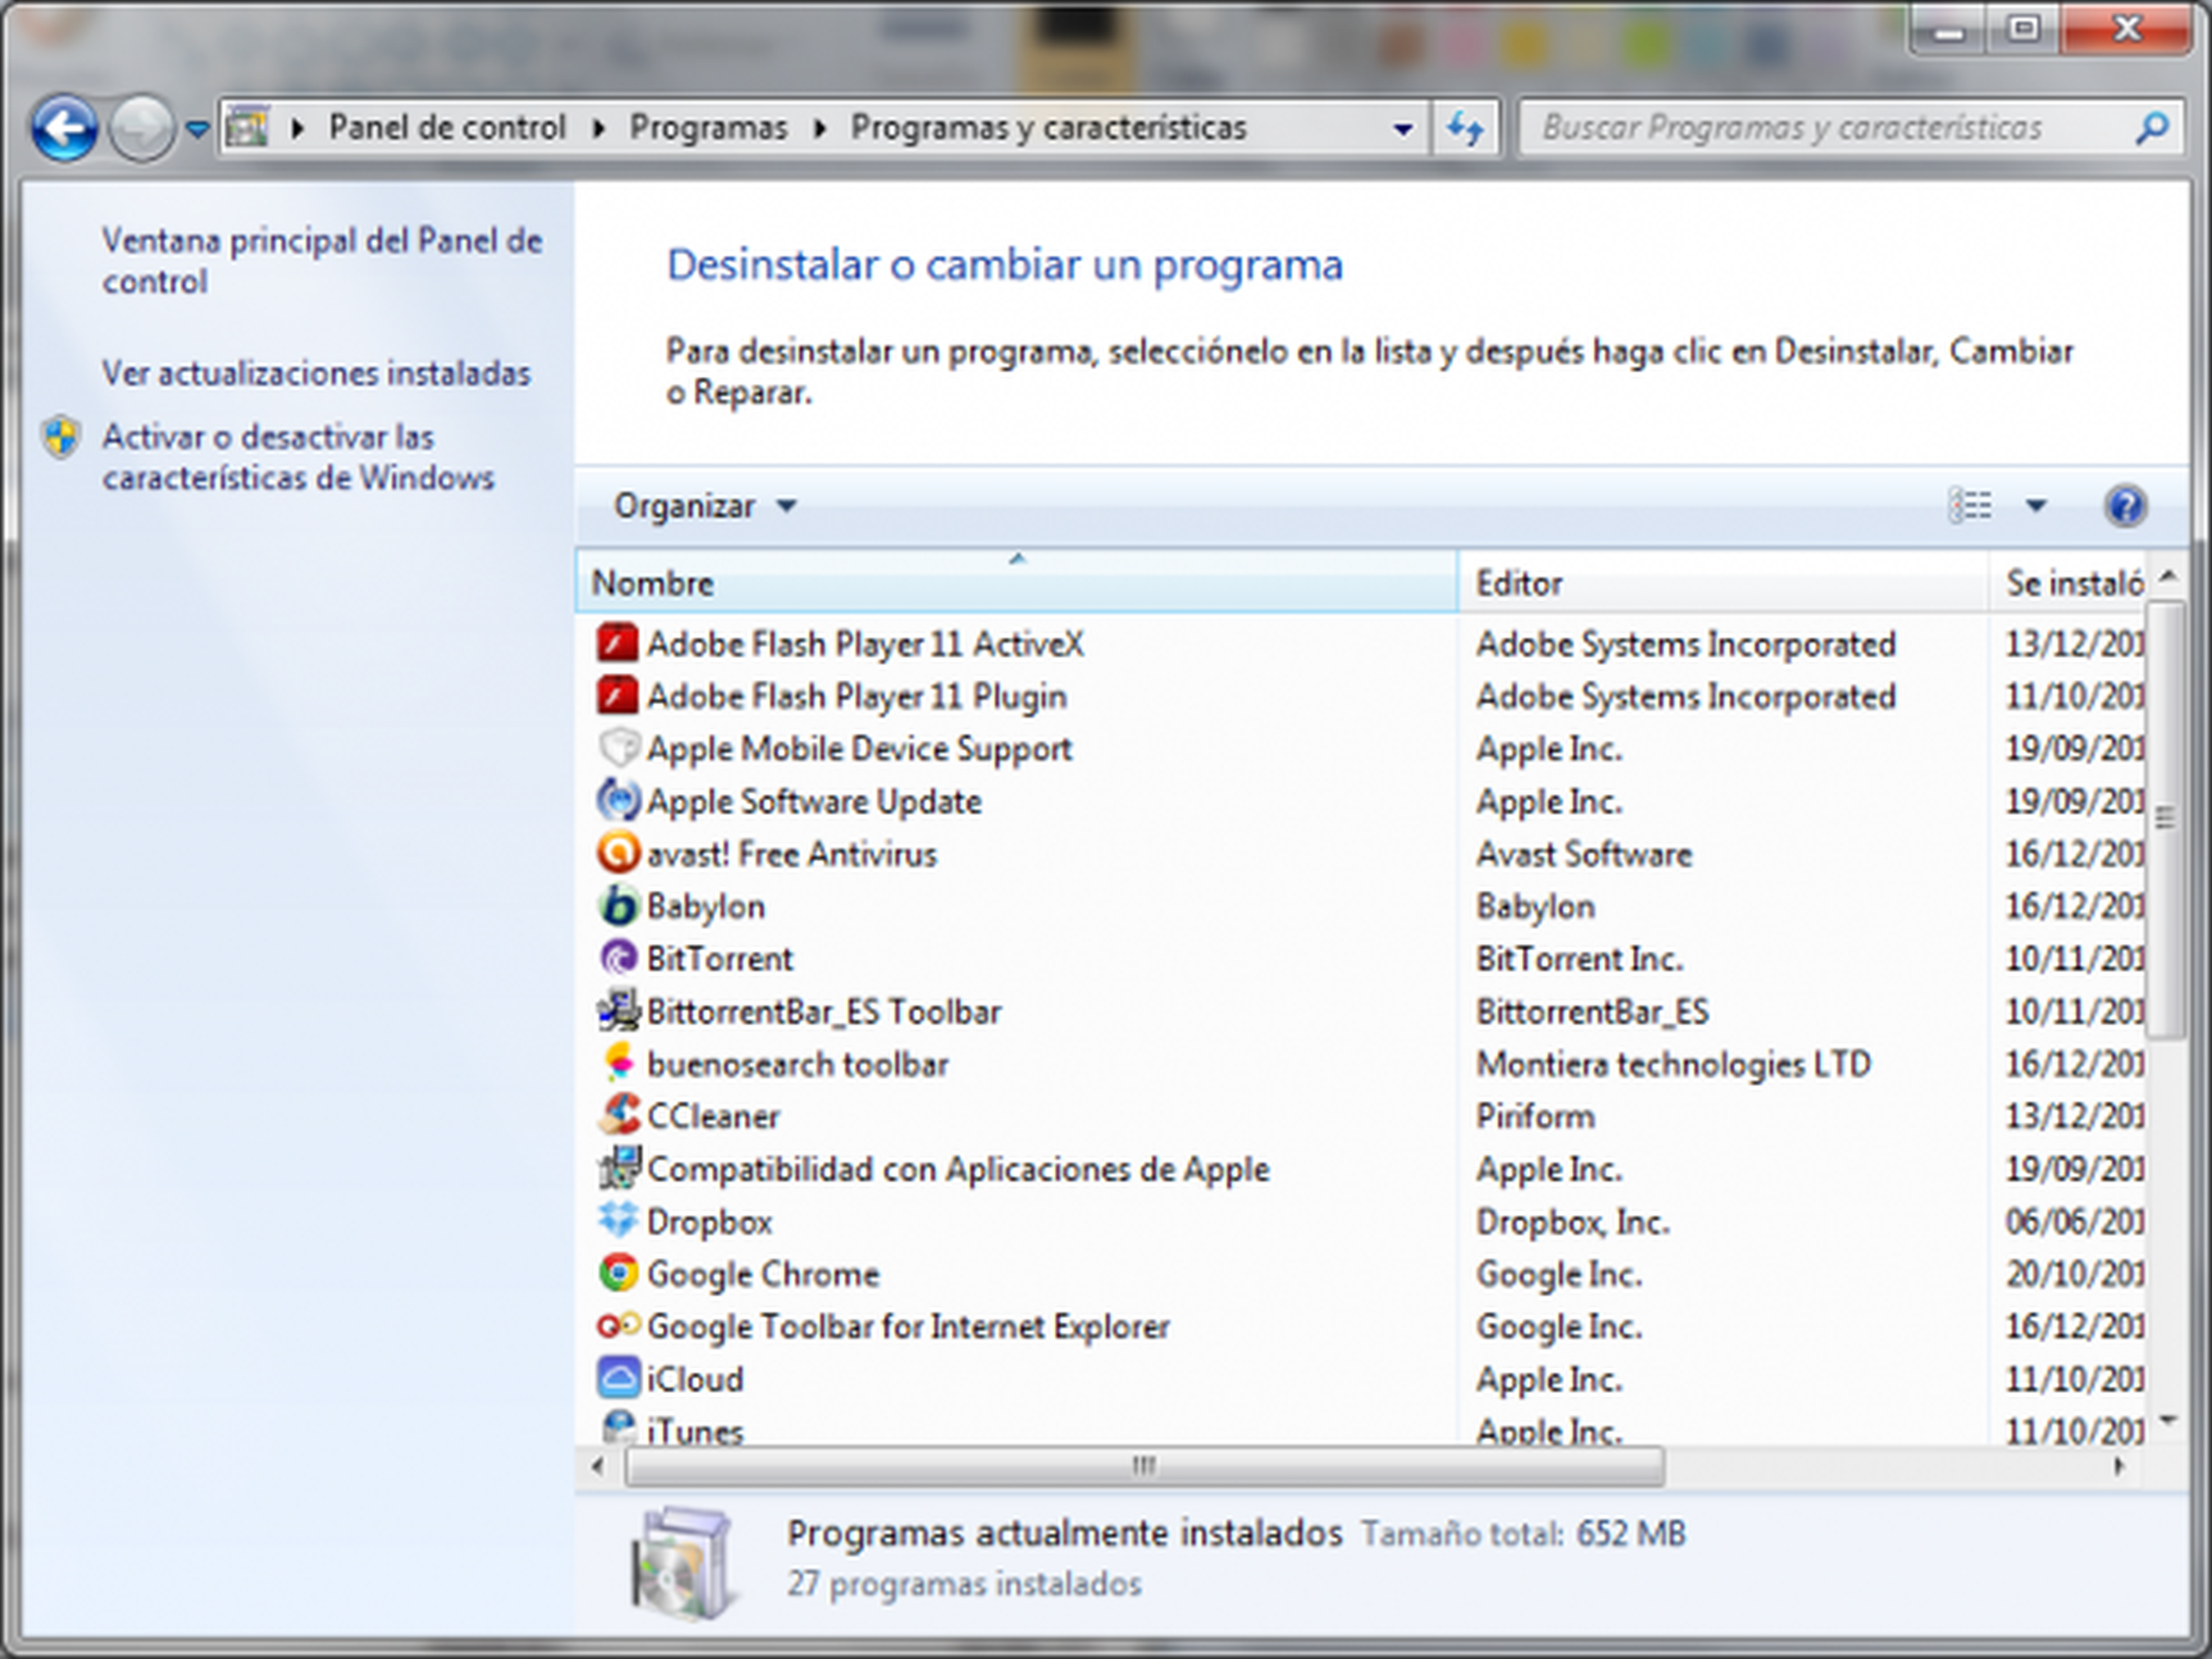Select the CCleaner program icon
The height and width of the screenshot is (1659, 2212).
point(618,1115)
